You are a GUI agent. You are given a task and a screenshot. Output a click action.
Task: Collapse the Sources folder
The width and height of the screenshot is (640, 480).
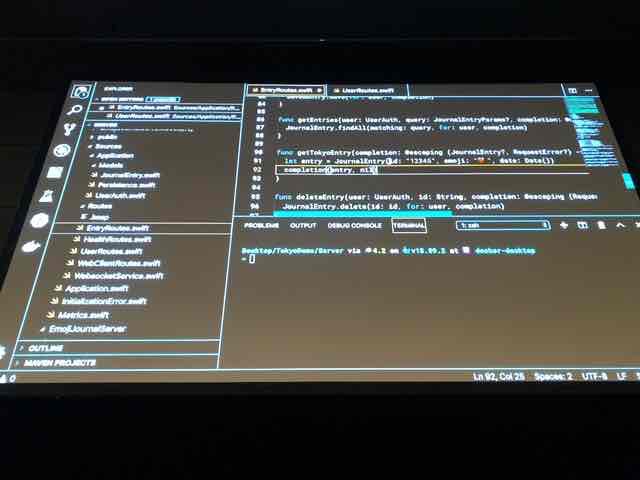(107, 146)
